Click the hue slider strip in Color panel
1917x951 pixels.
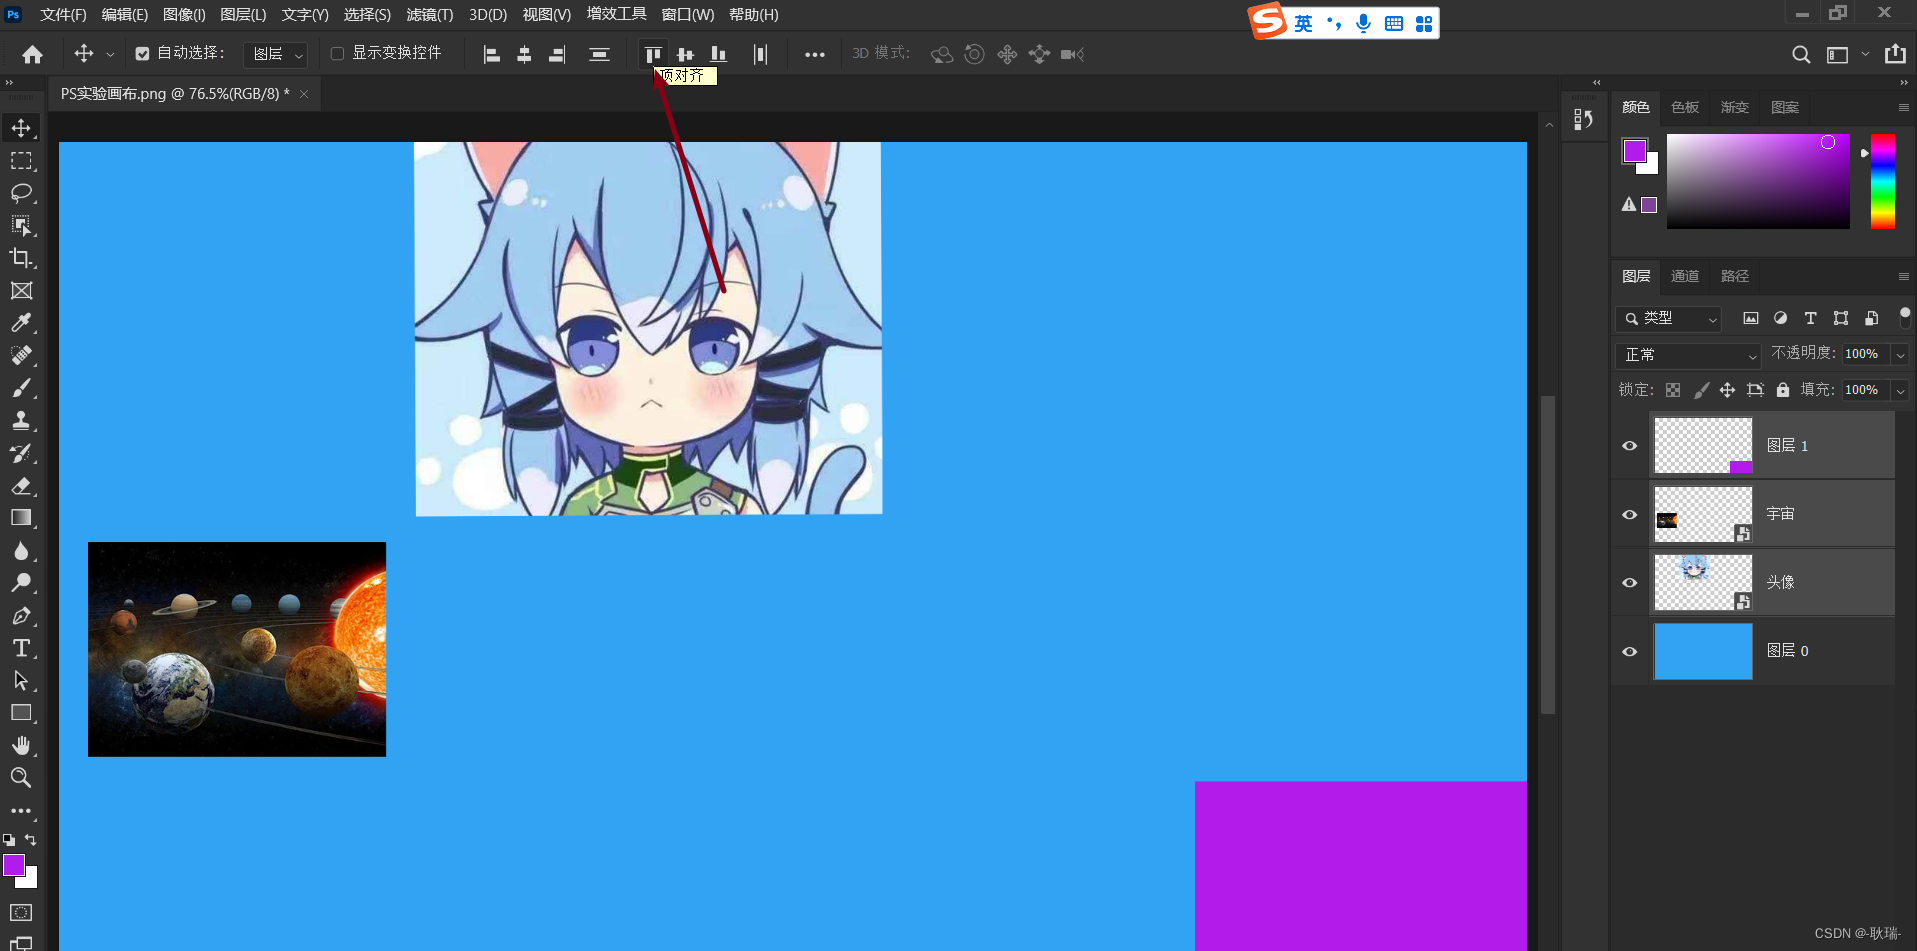tap(1883, 181)
